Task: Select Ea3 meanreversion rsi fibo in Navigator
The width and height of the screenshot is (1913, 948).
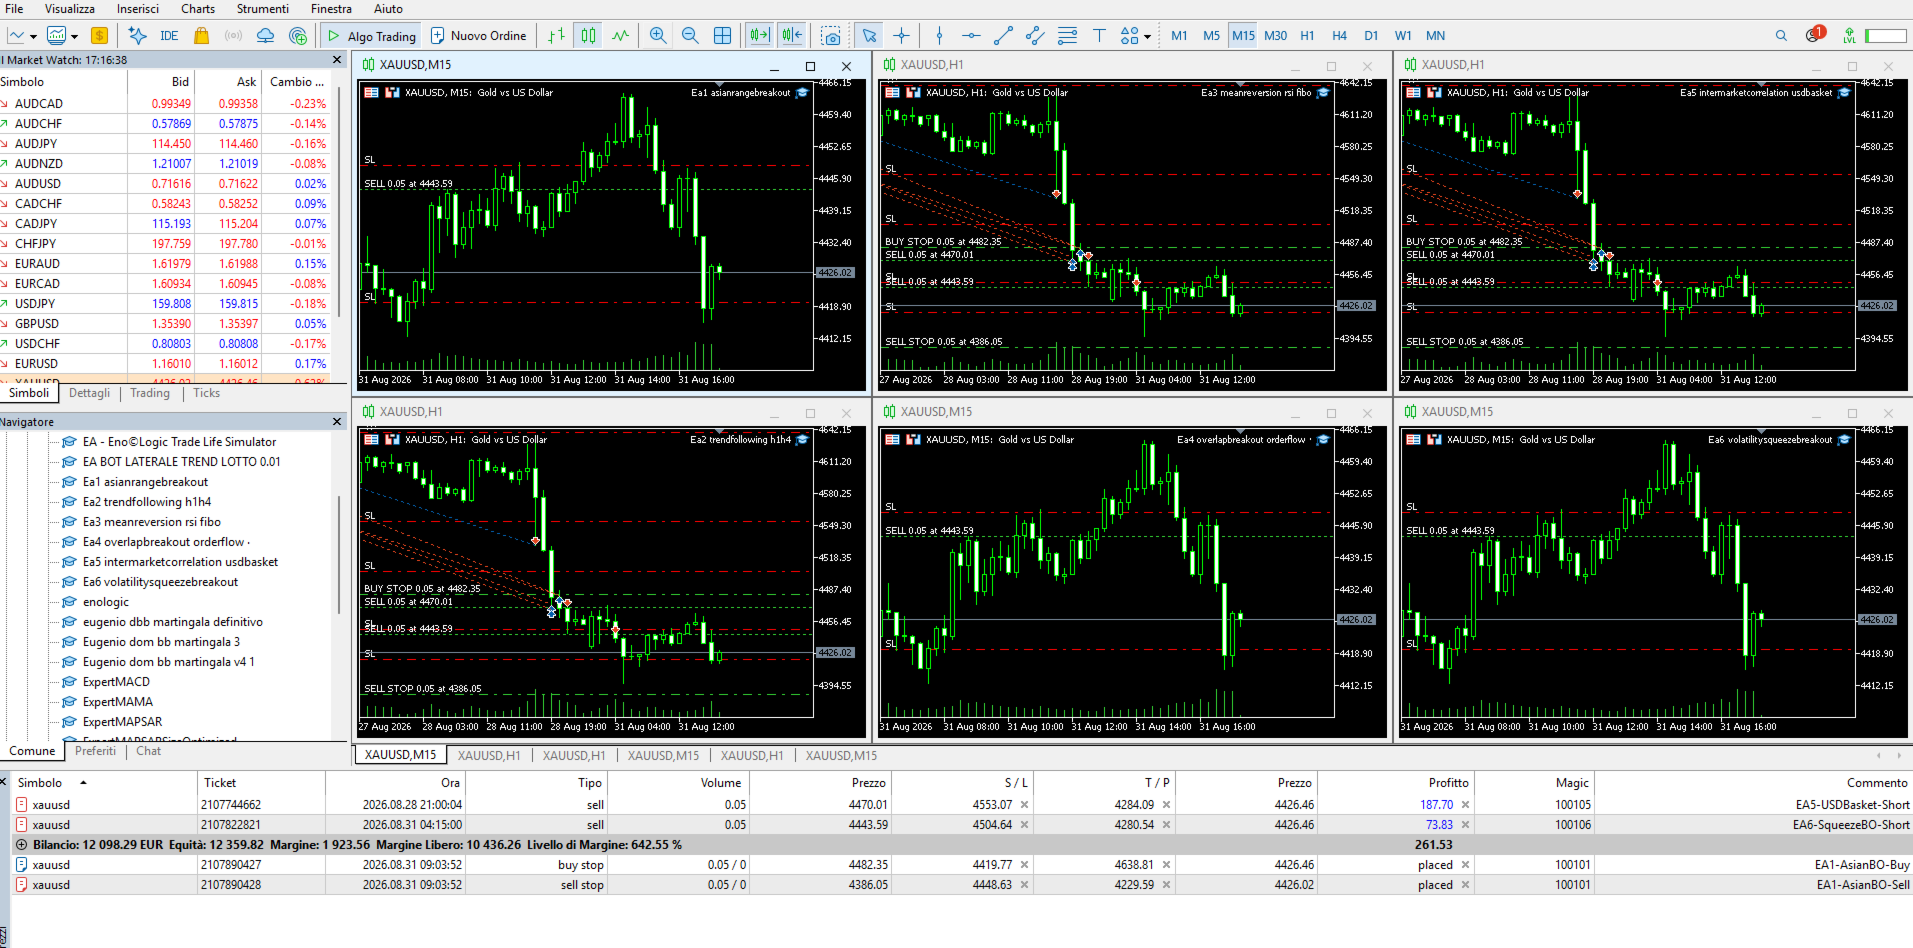Action: tap(152, 522)
